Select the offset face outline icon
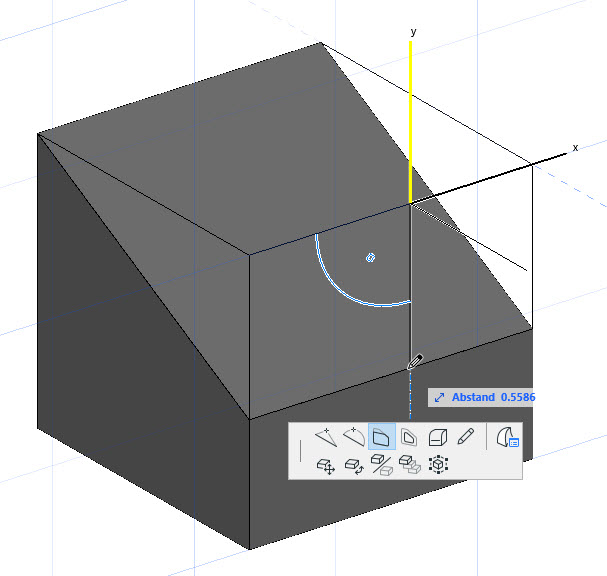Screen dimensions: 607x576 (x=409, y=437)
